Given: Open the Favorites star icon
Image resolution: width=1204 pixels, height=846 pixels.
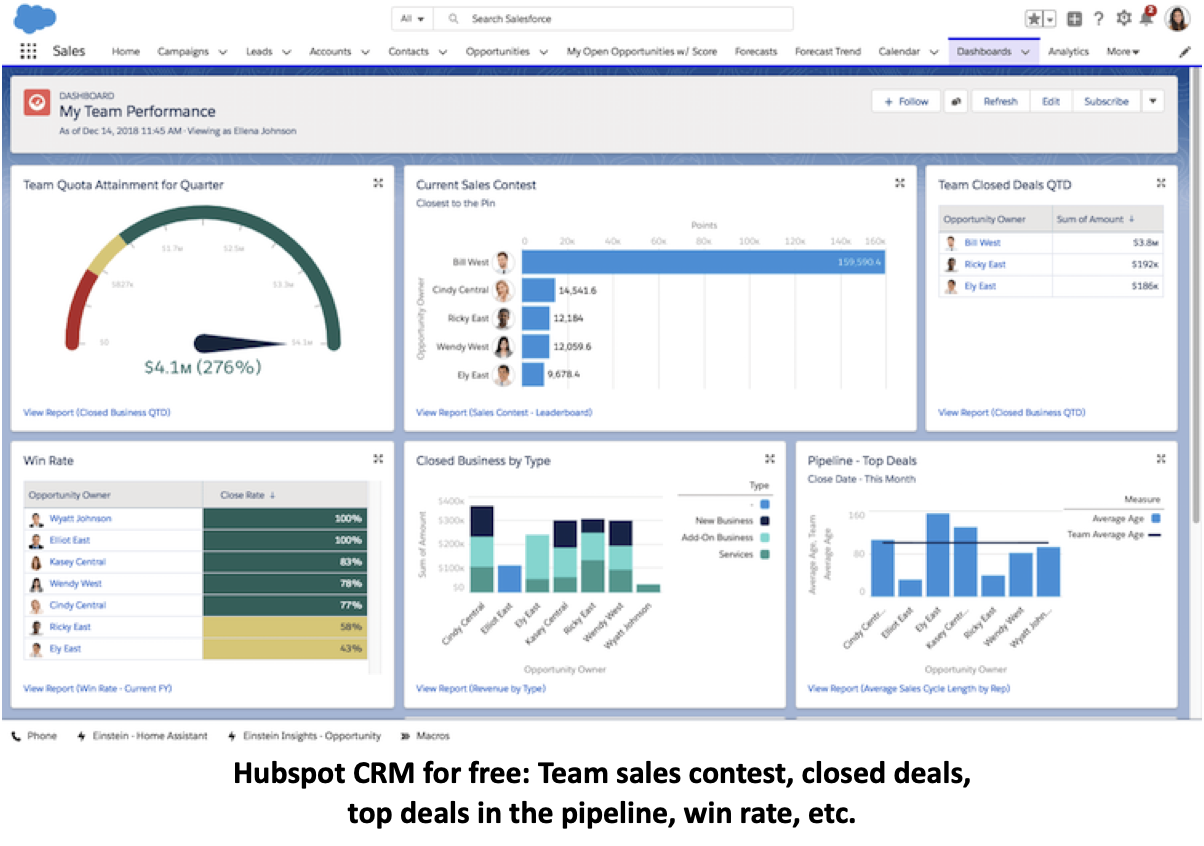Looking at the screenshot, I should (1034, 19).
